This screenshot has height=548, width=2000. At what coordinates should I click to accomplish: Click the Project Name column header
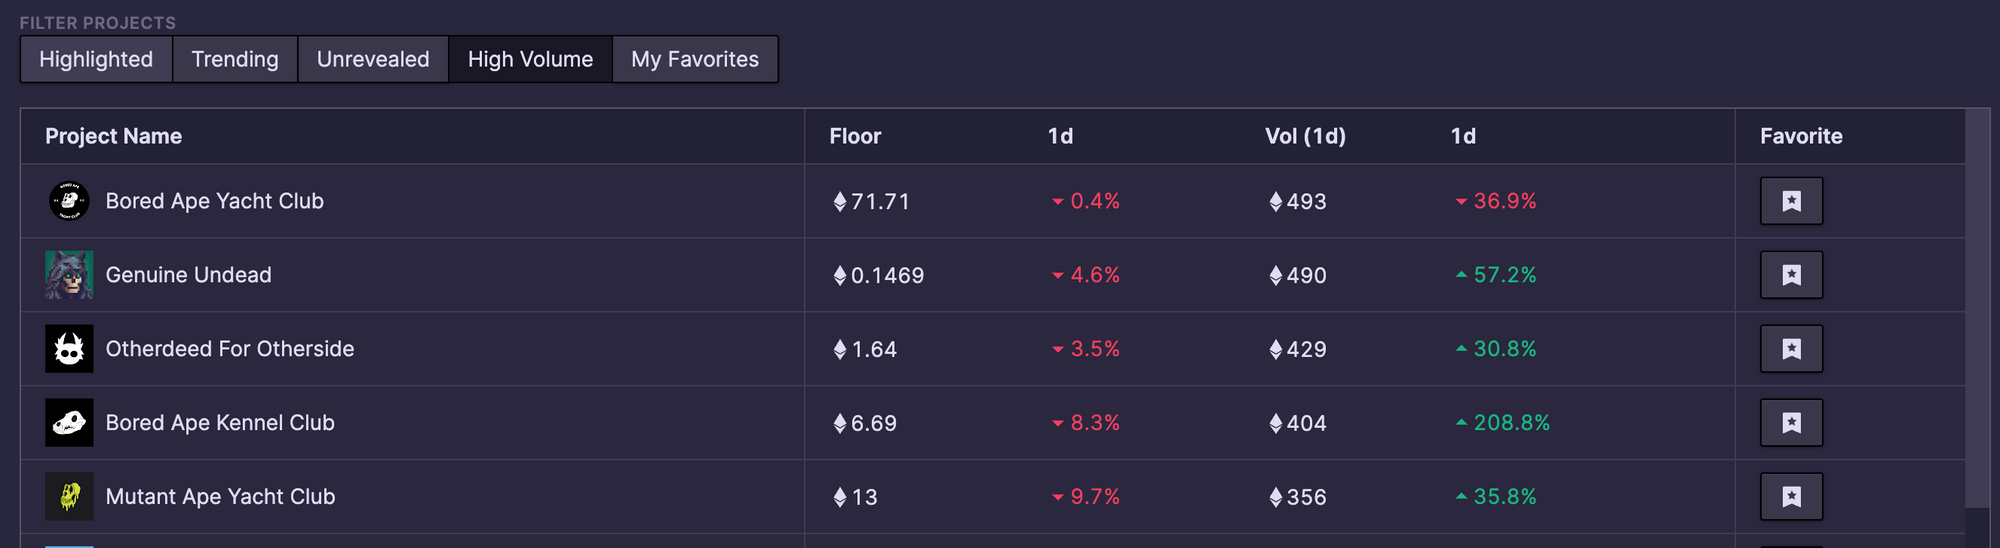coord(113,136)
